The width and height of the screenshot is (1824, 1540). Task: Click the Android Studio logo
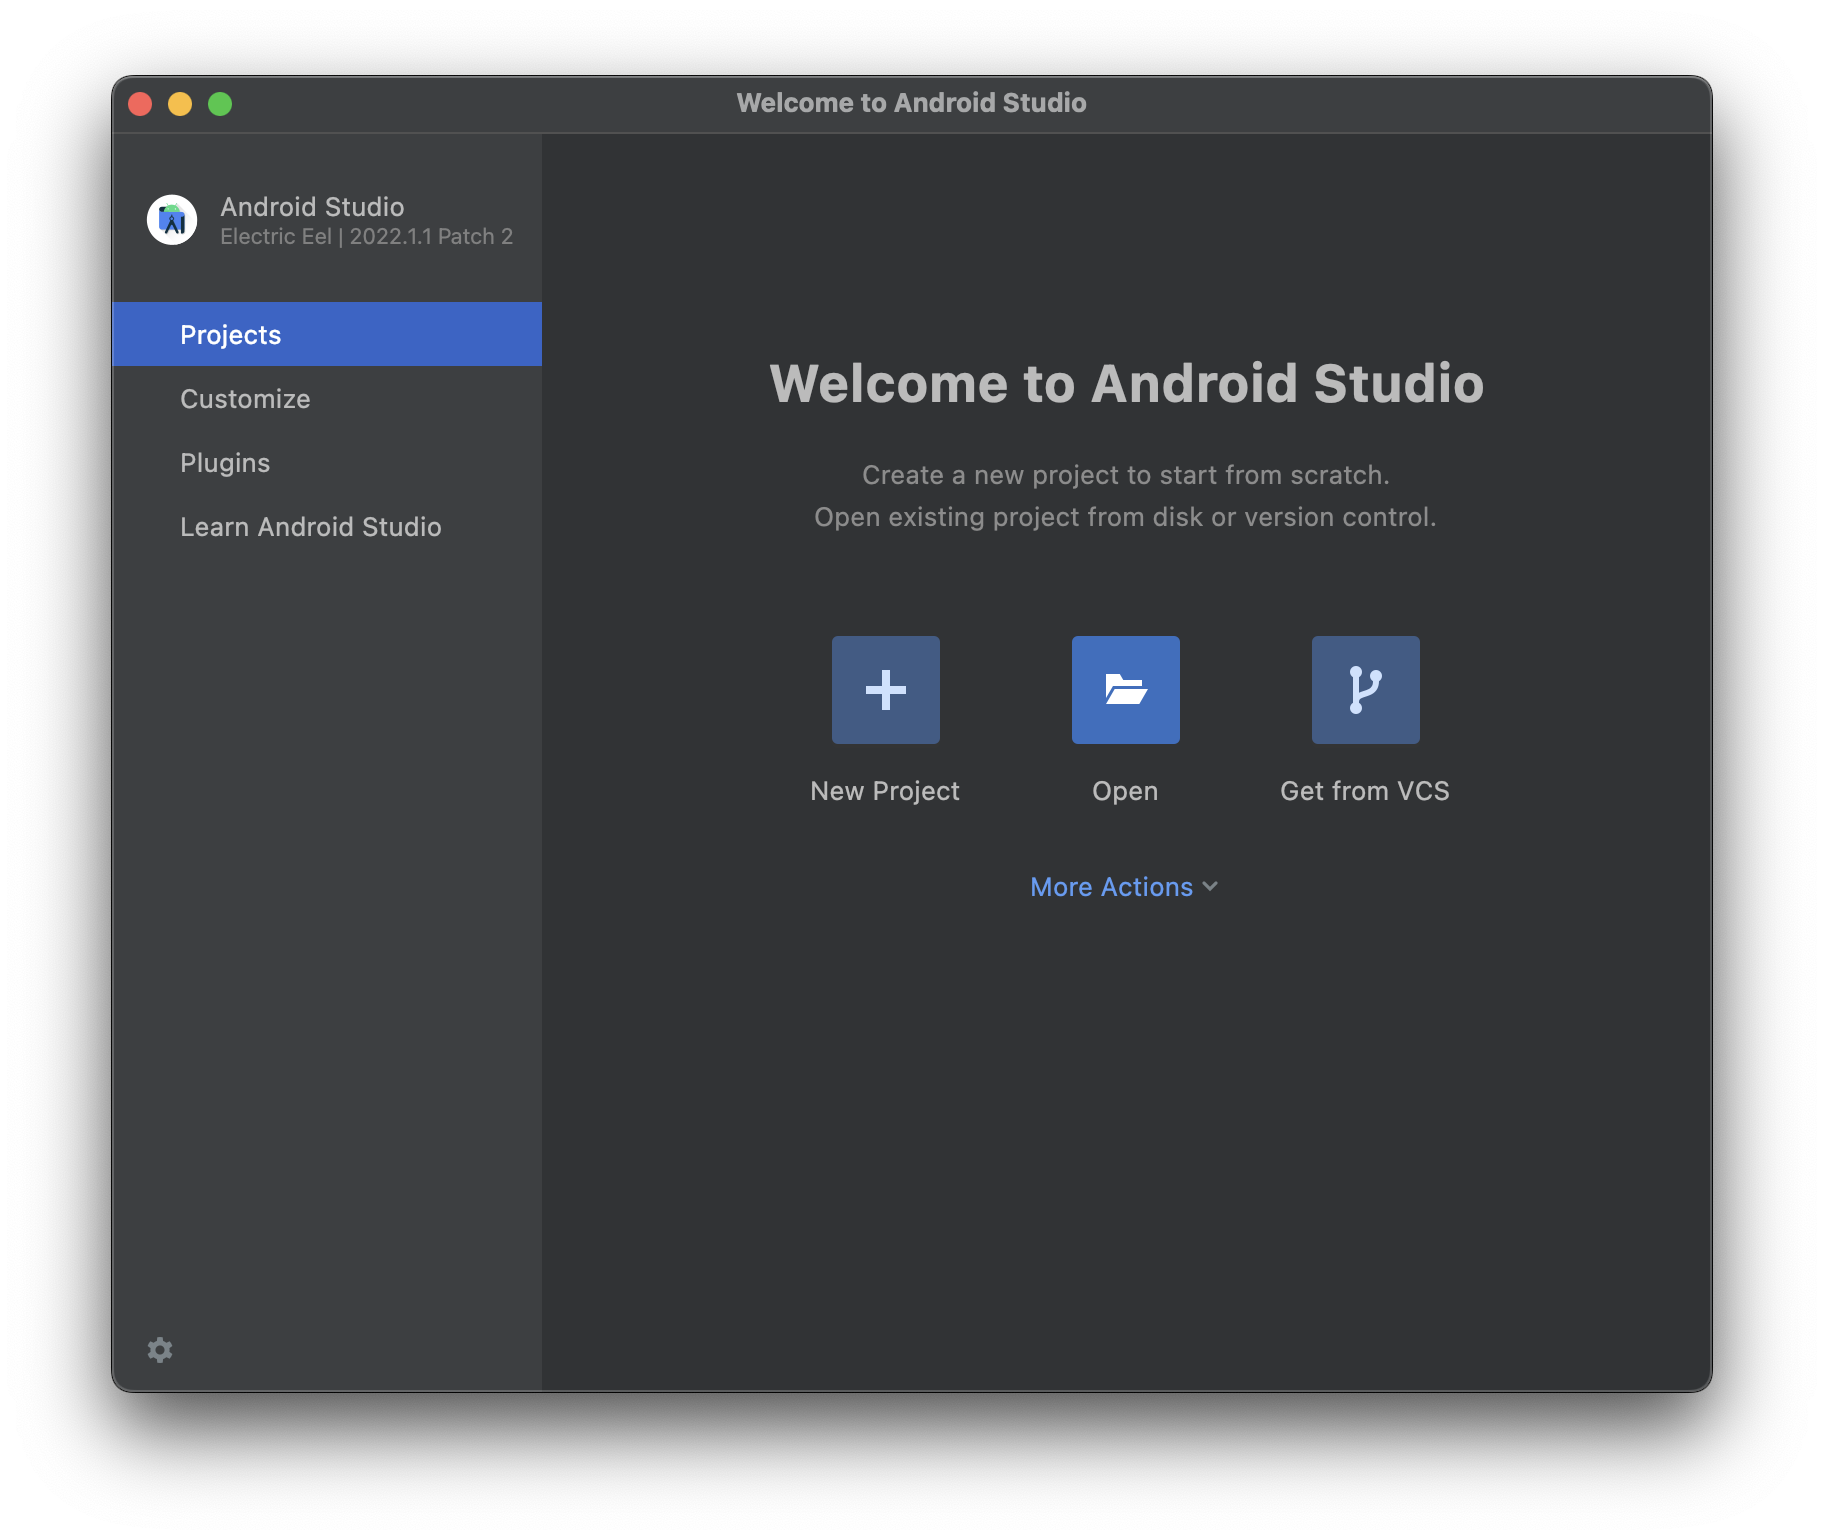(172, 220)
